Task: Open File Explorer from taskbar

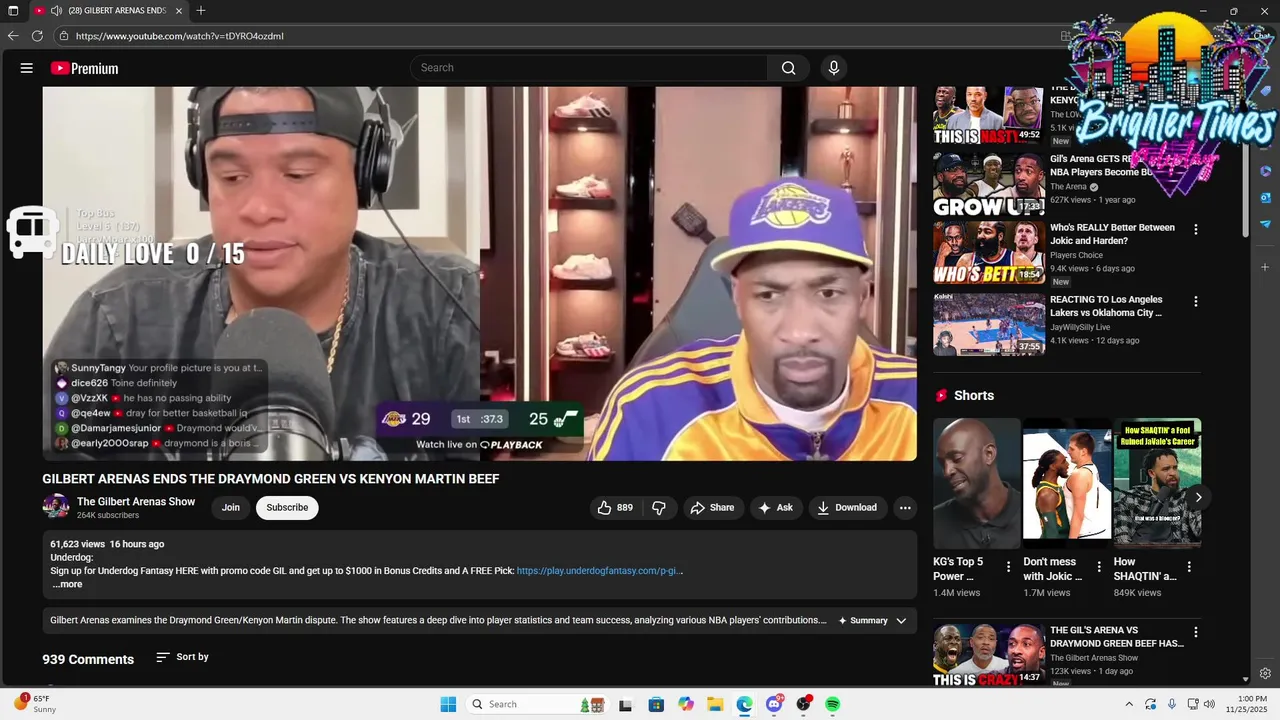Action: coord(715,704)
